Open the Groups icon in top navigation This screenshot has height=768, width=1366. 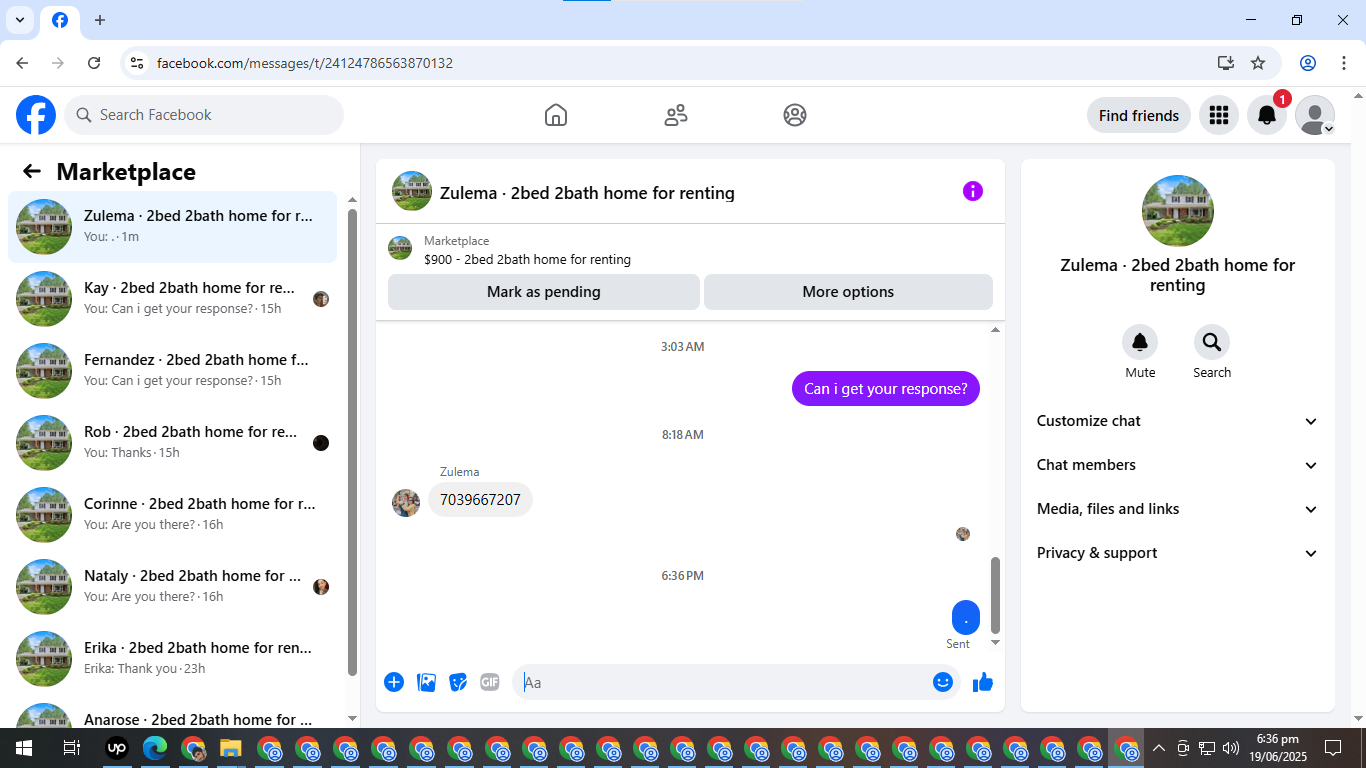point(795,115)
